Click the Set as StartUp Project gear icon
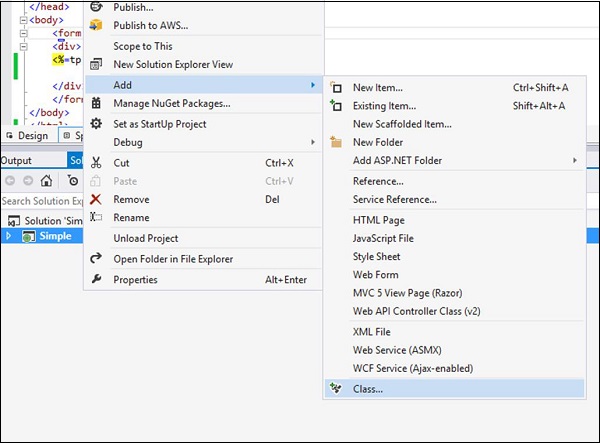This screenshot has height=443, width=600. click(x=97, y=124)
